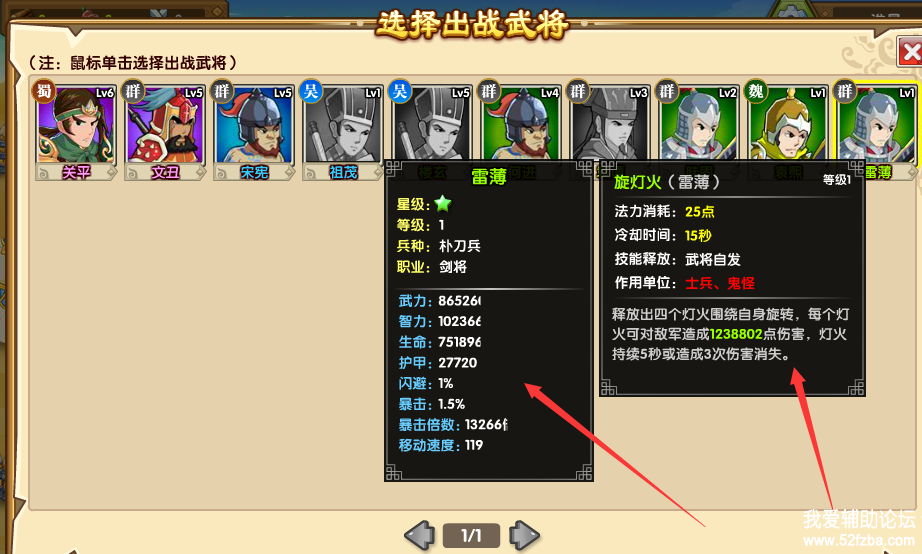Click the blue 吴 badge on 祖茂
The height and width of the screenshot is (554, 922).
click(310, 91)
